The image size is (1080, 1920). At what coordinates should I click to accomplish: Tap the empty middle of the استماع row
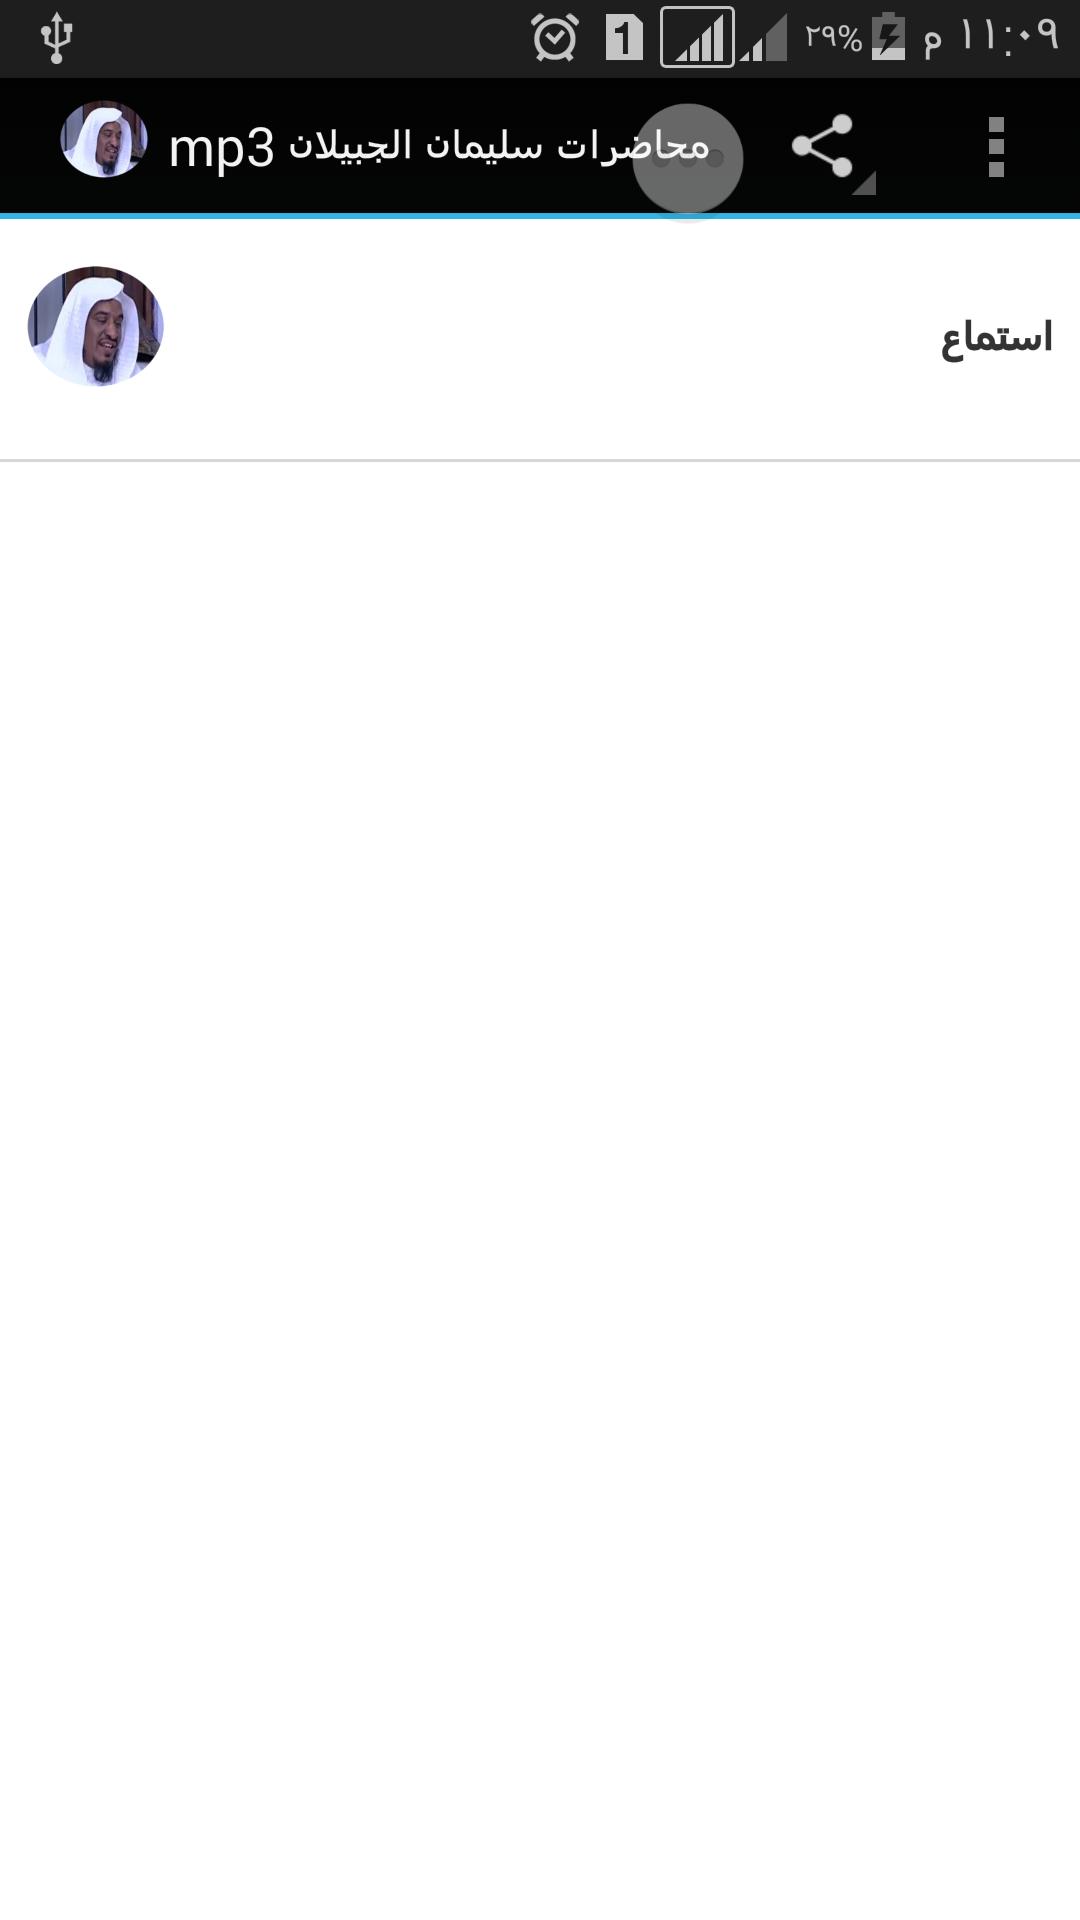(550, 338)
